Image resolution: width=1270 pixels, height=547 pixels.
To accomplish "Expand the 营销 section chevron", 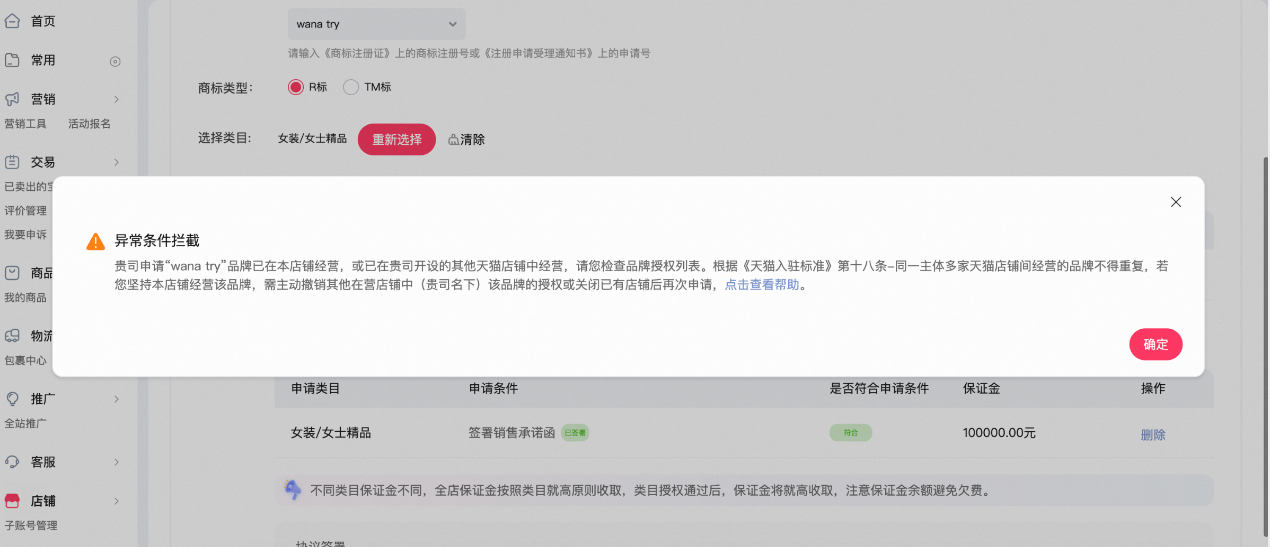I will [x=116, y=99].
